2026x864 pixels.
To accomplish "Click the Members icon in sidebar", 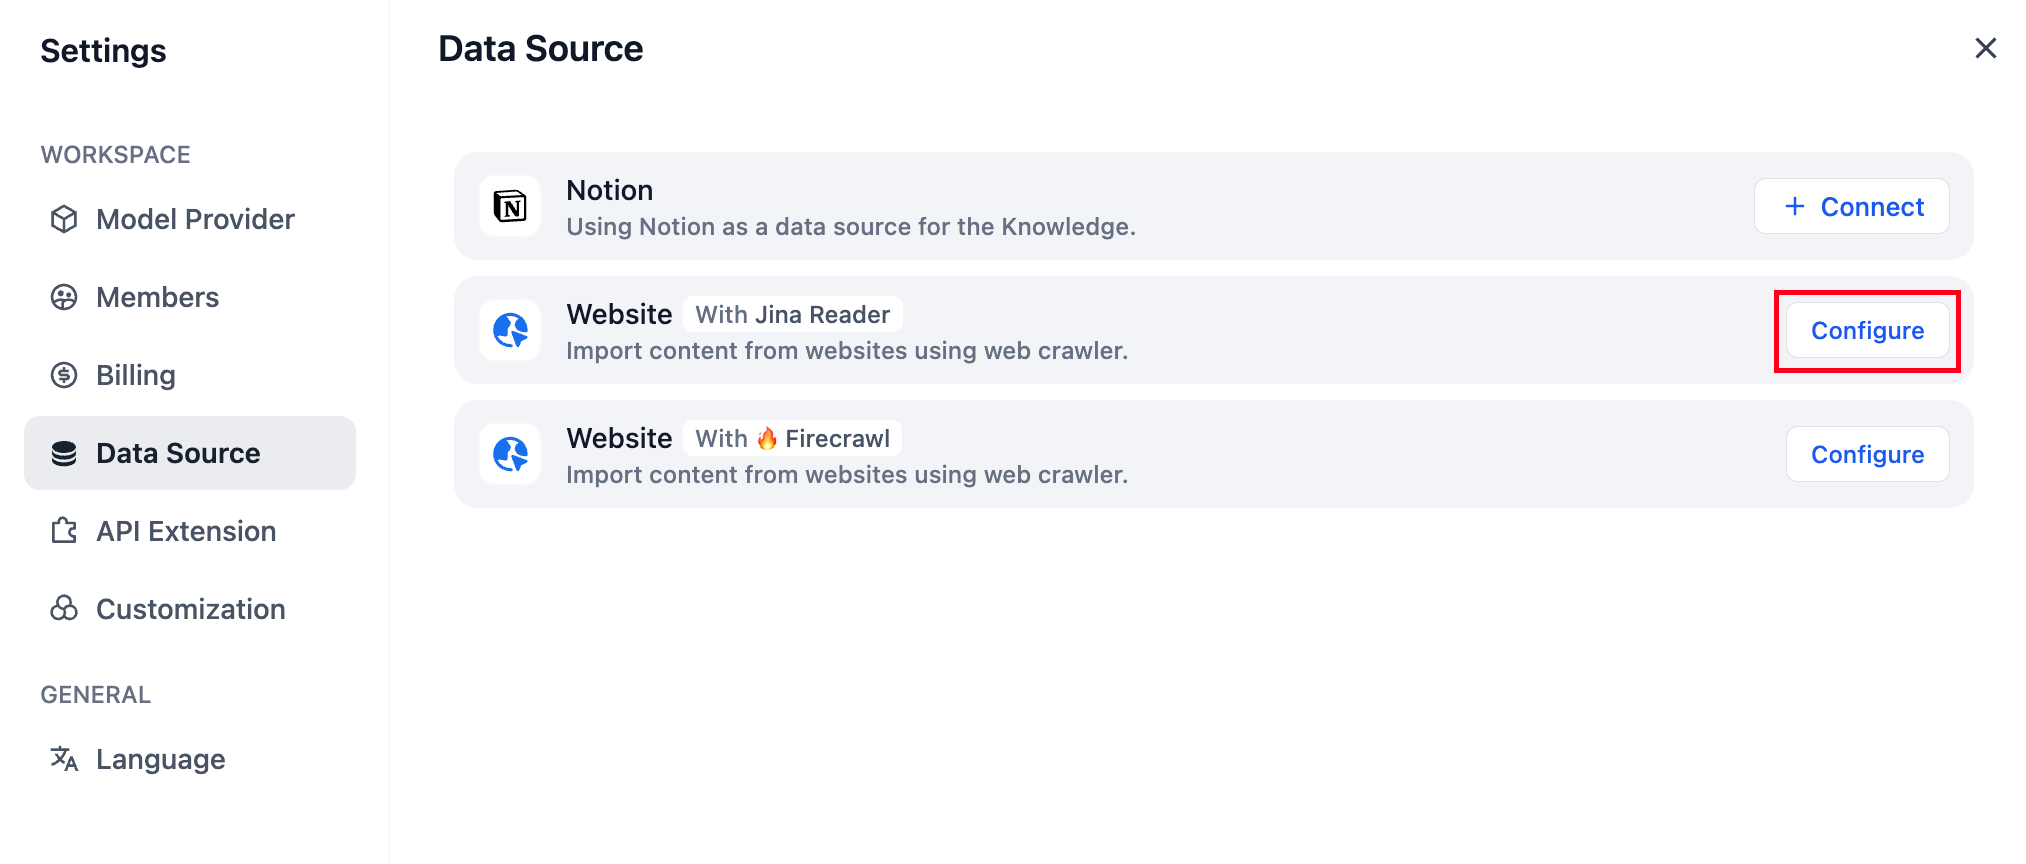I will click(64, 297).
